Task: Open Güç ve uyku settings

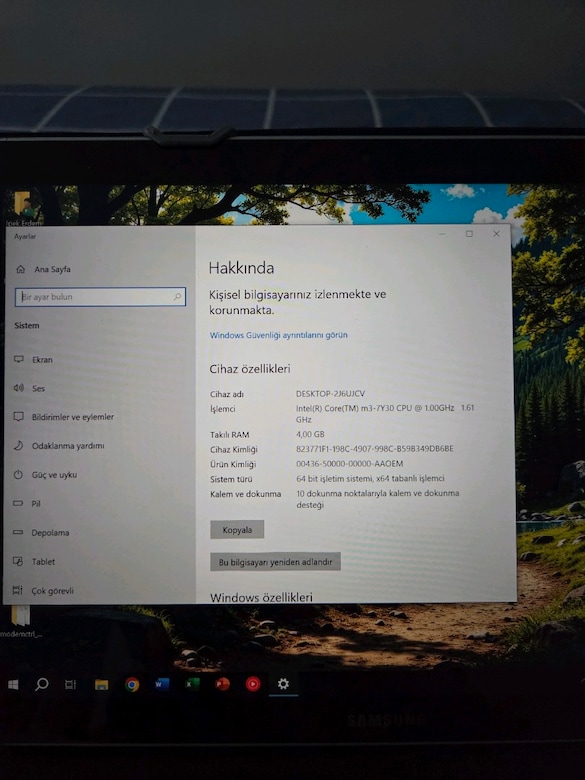Action: point(54,474)
